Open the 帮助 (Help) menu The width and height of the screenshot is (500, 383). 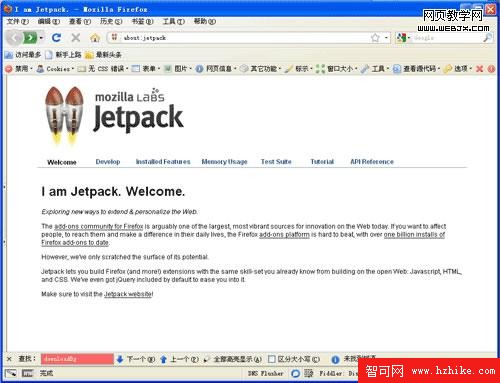click(205, 21)
